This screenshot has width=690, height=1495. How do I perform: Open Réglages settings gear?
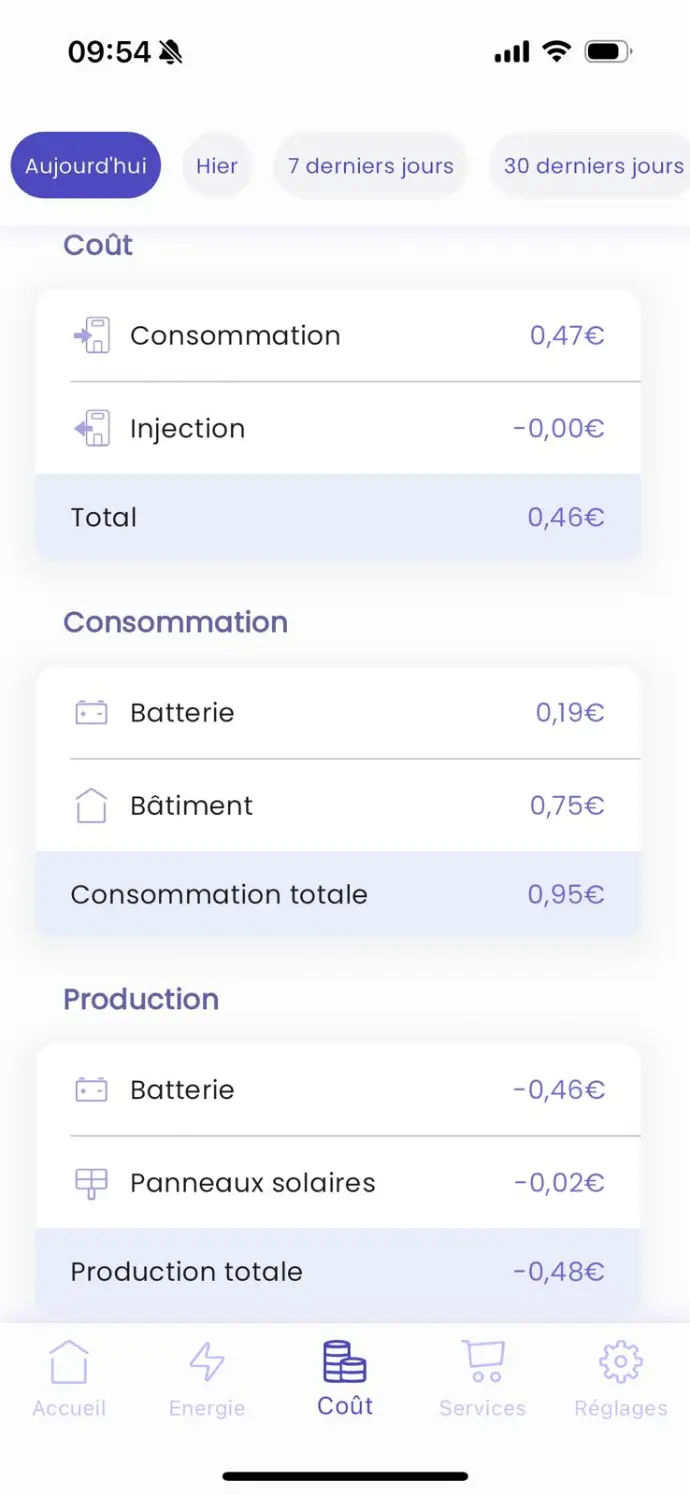point(620,1378)
